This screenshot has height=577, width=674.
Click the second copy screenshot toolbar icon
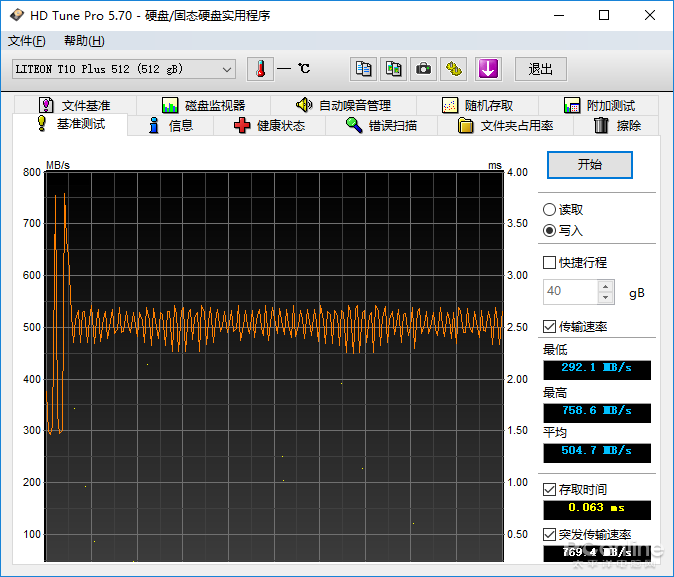point(394,69)
